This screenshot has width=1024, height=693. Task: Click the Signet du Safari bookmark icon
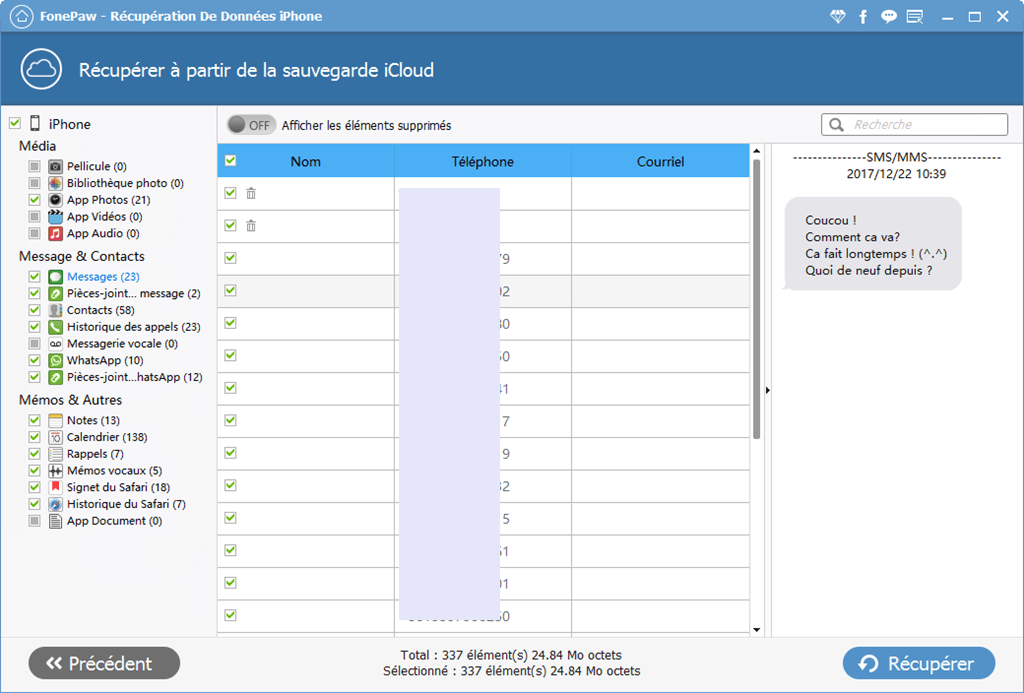point(56,487)
